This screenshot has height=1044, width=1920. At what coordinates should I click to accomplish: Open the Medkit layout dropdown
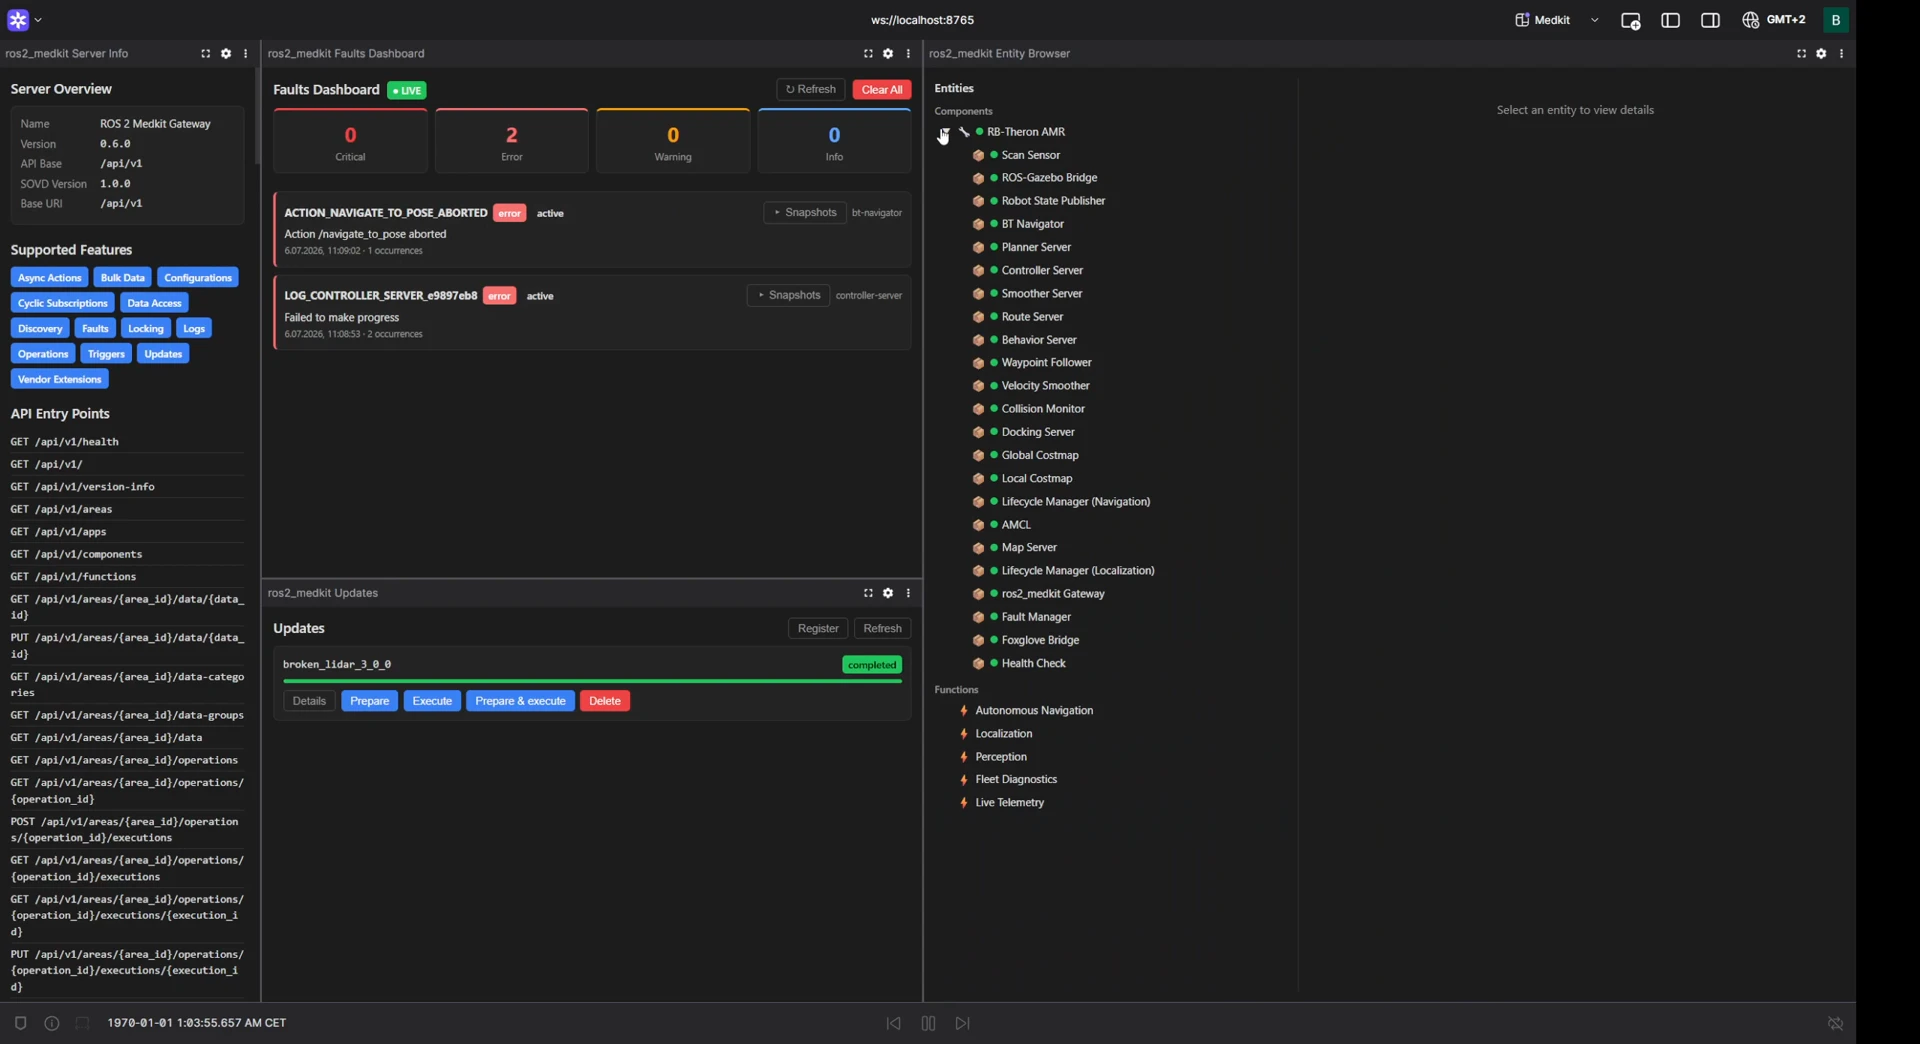[x=1557, y=20]
